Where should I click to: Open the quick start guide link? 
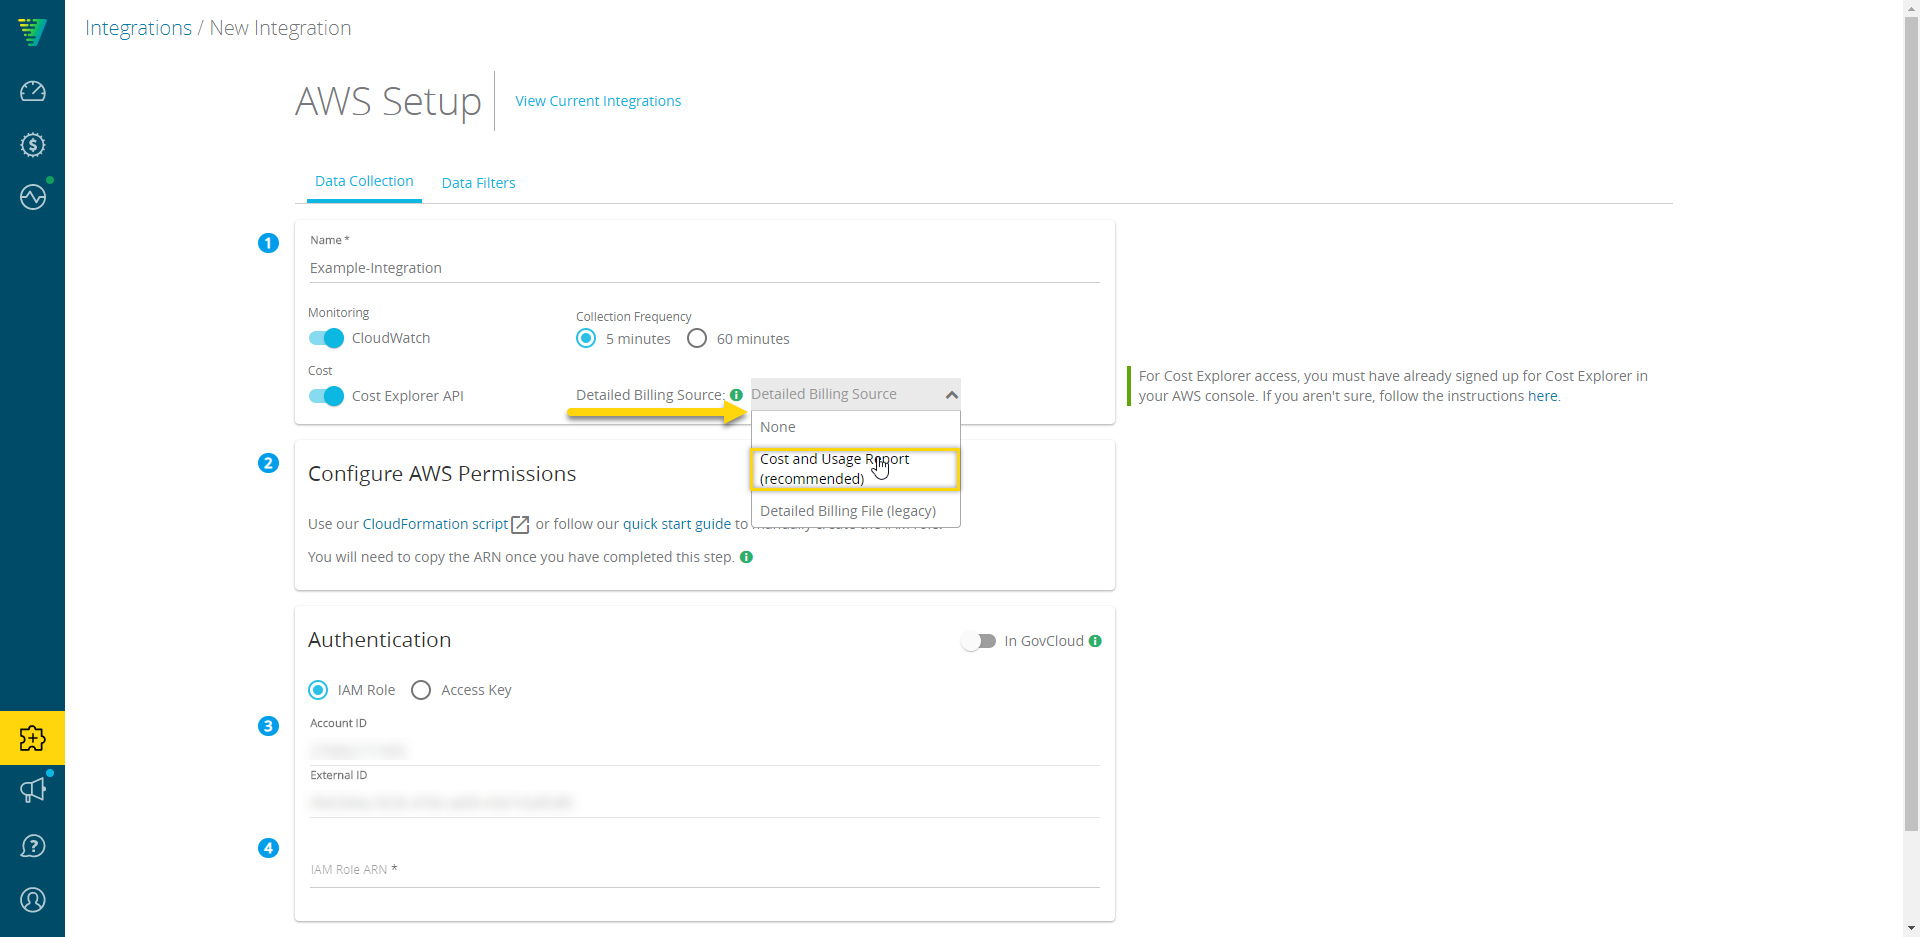point(677,524)
